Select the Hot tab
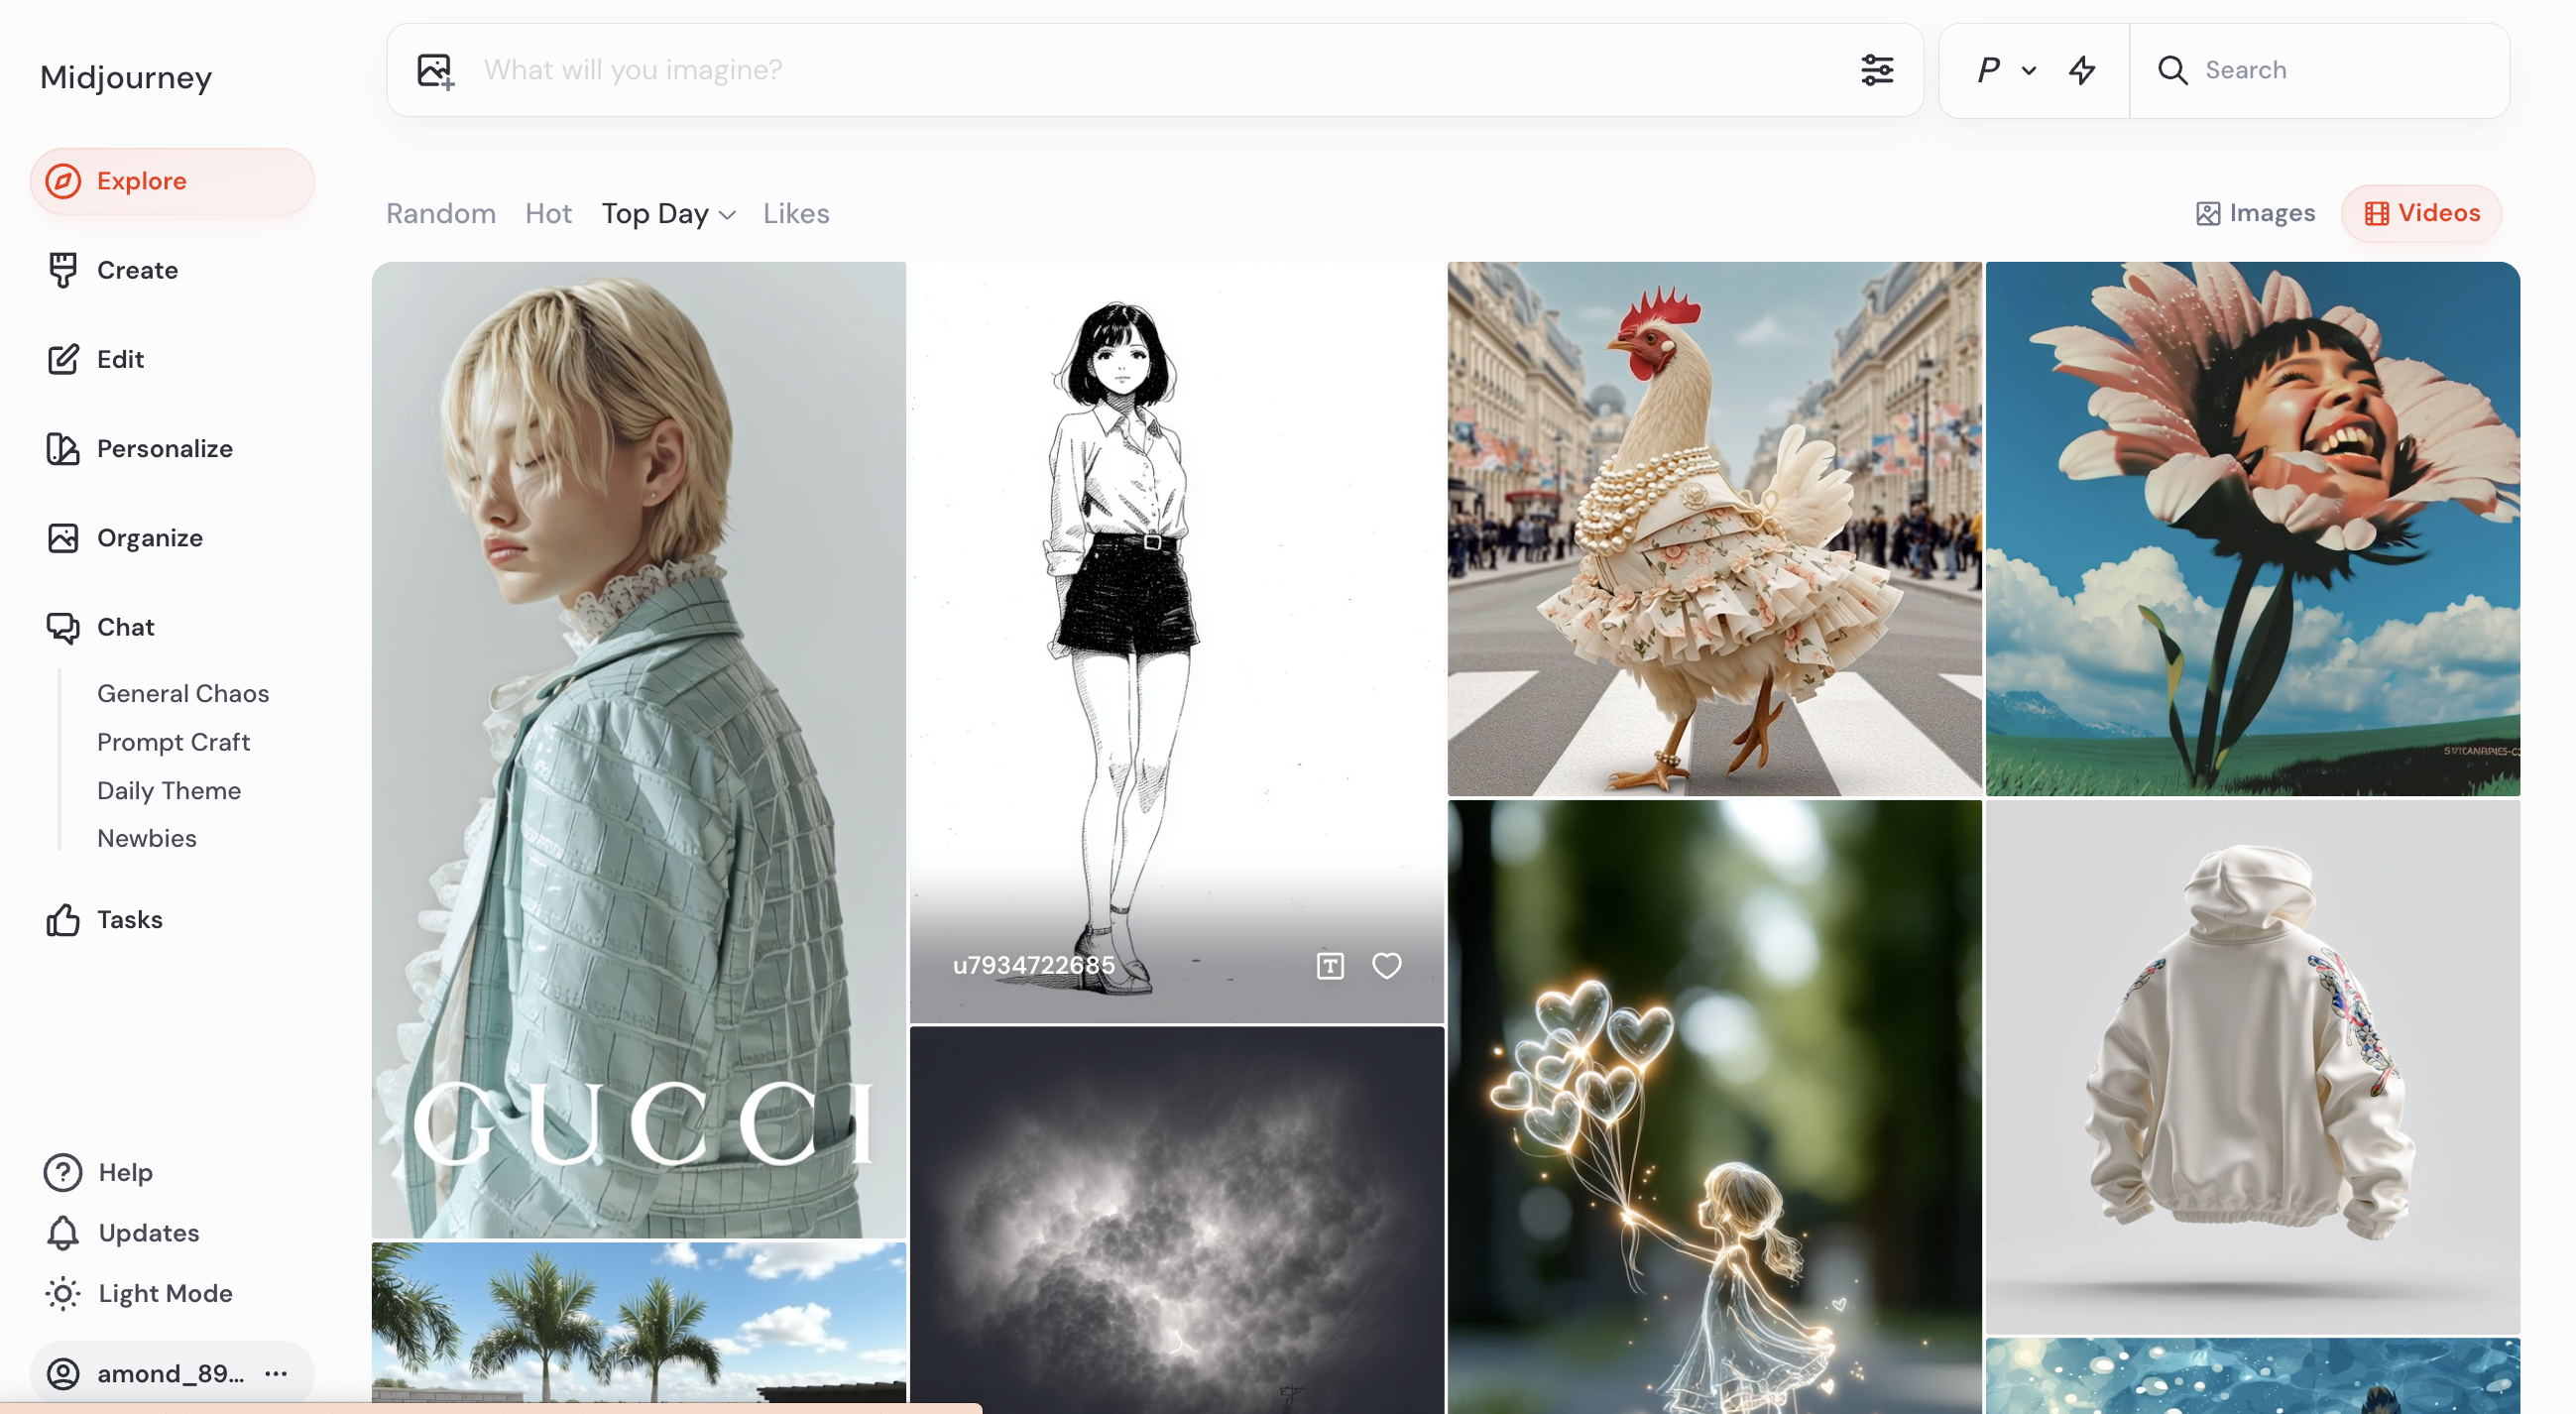This screenshot has width=2576, height=1414. (x=548, y=214)
